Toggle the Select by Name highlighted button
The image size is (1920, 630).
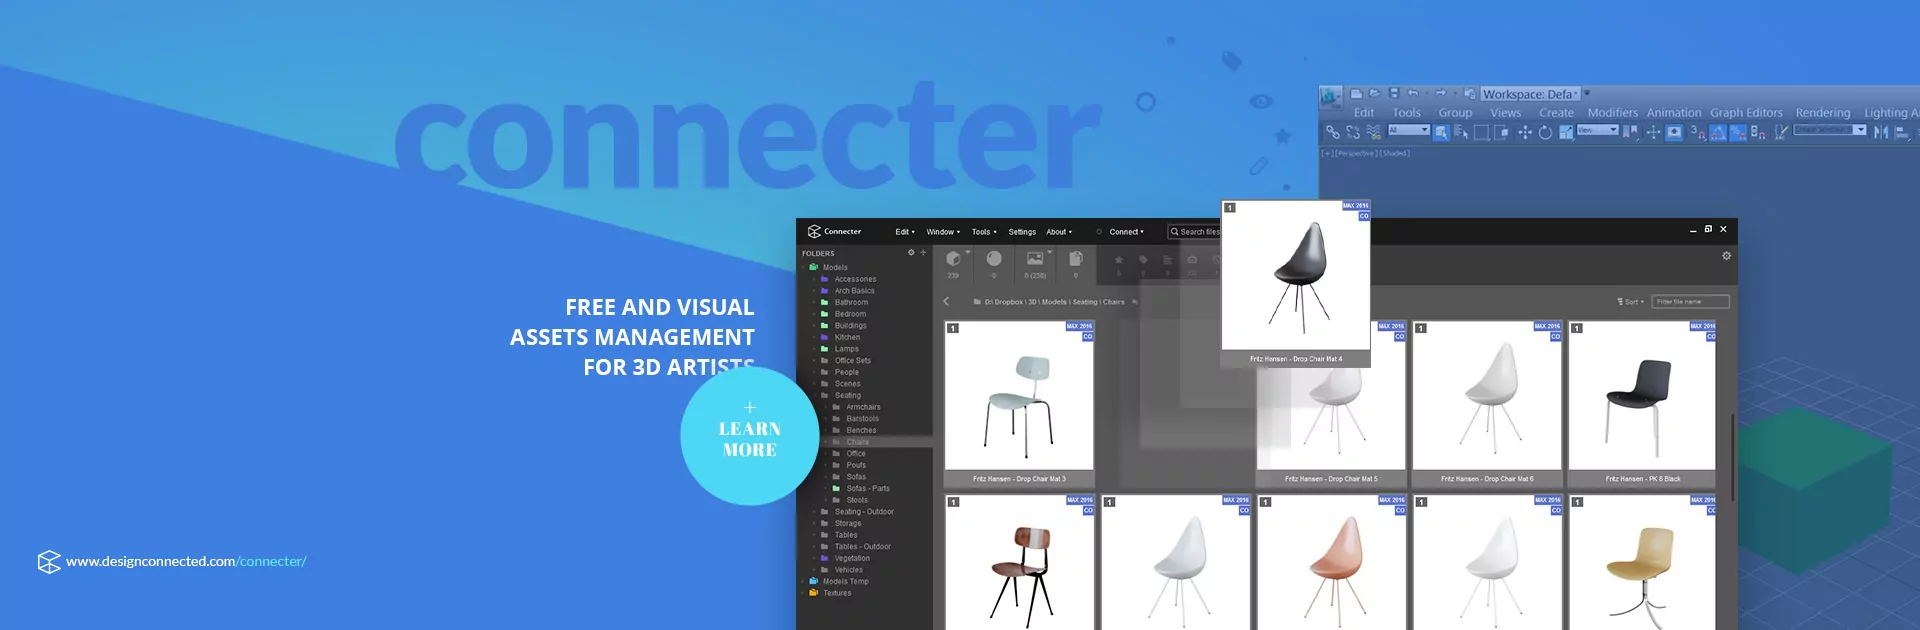[1441, 132]
